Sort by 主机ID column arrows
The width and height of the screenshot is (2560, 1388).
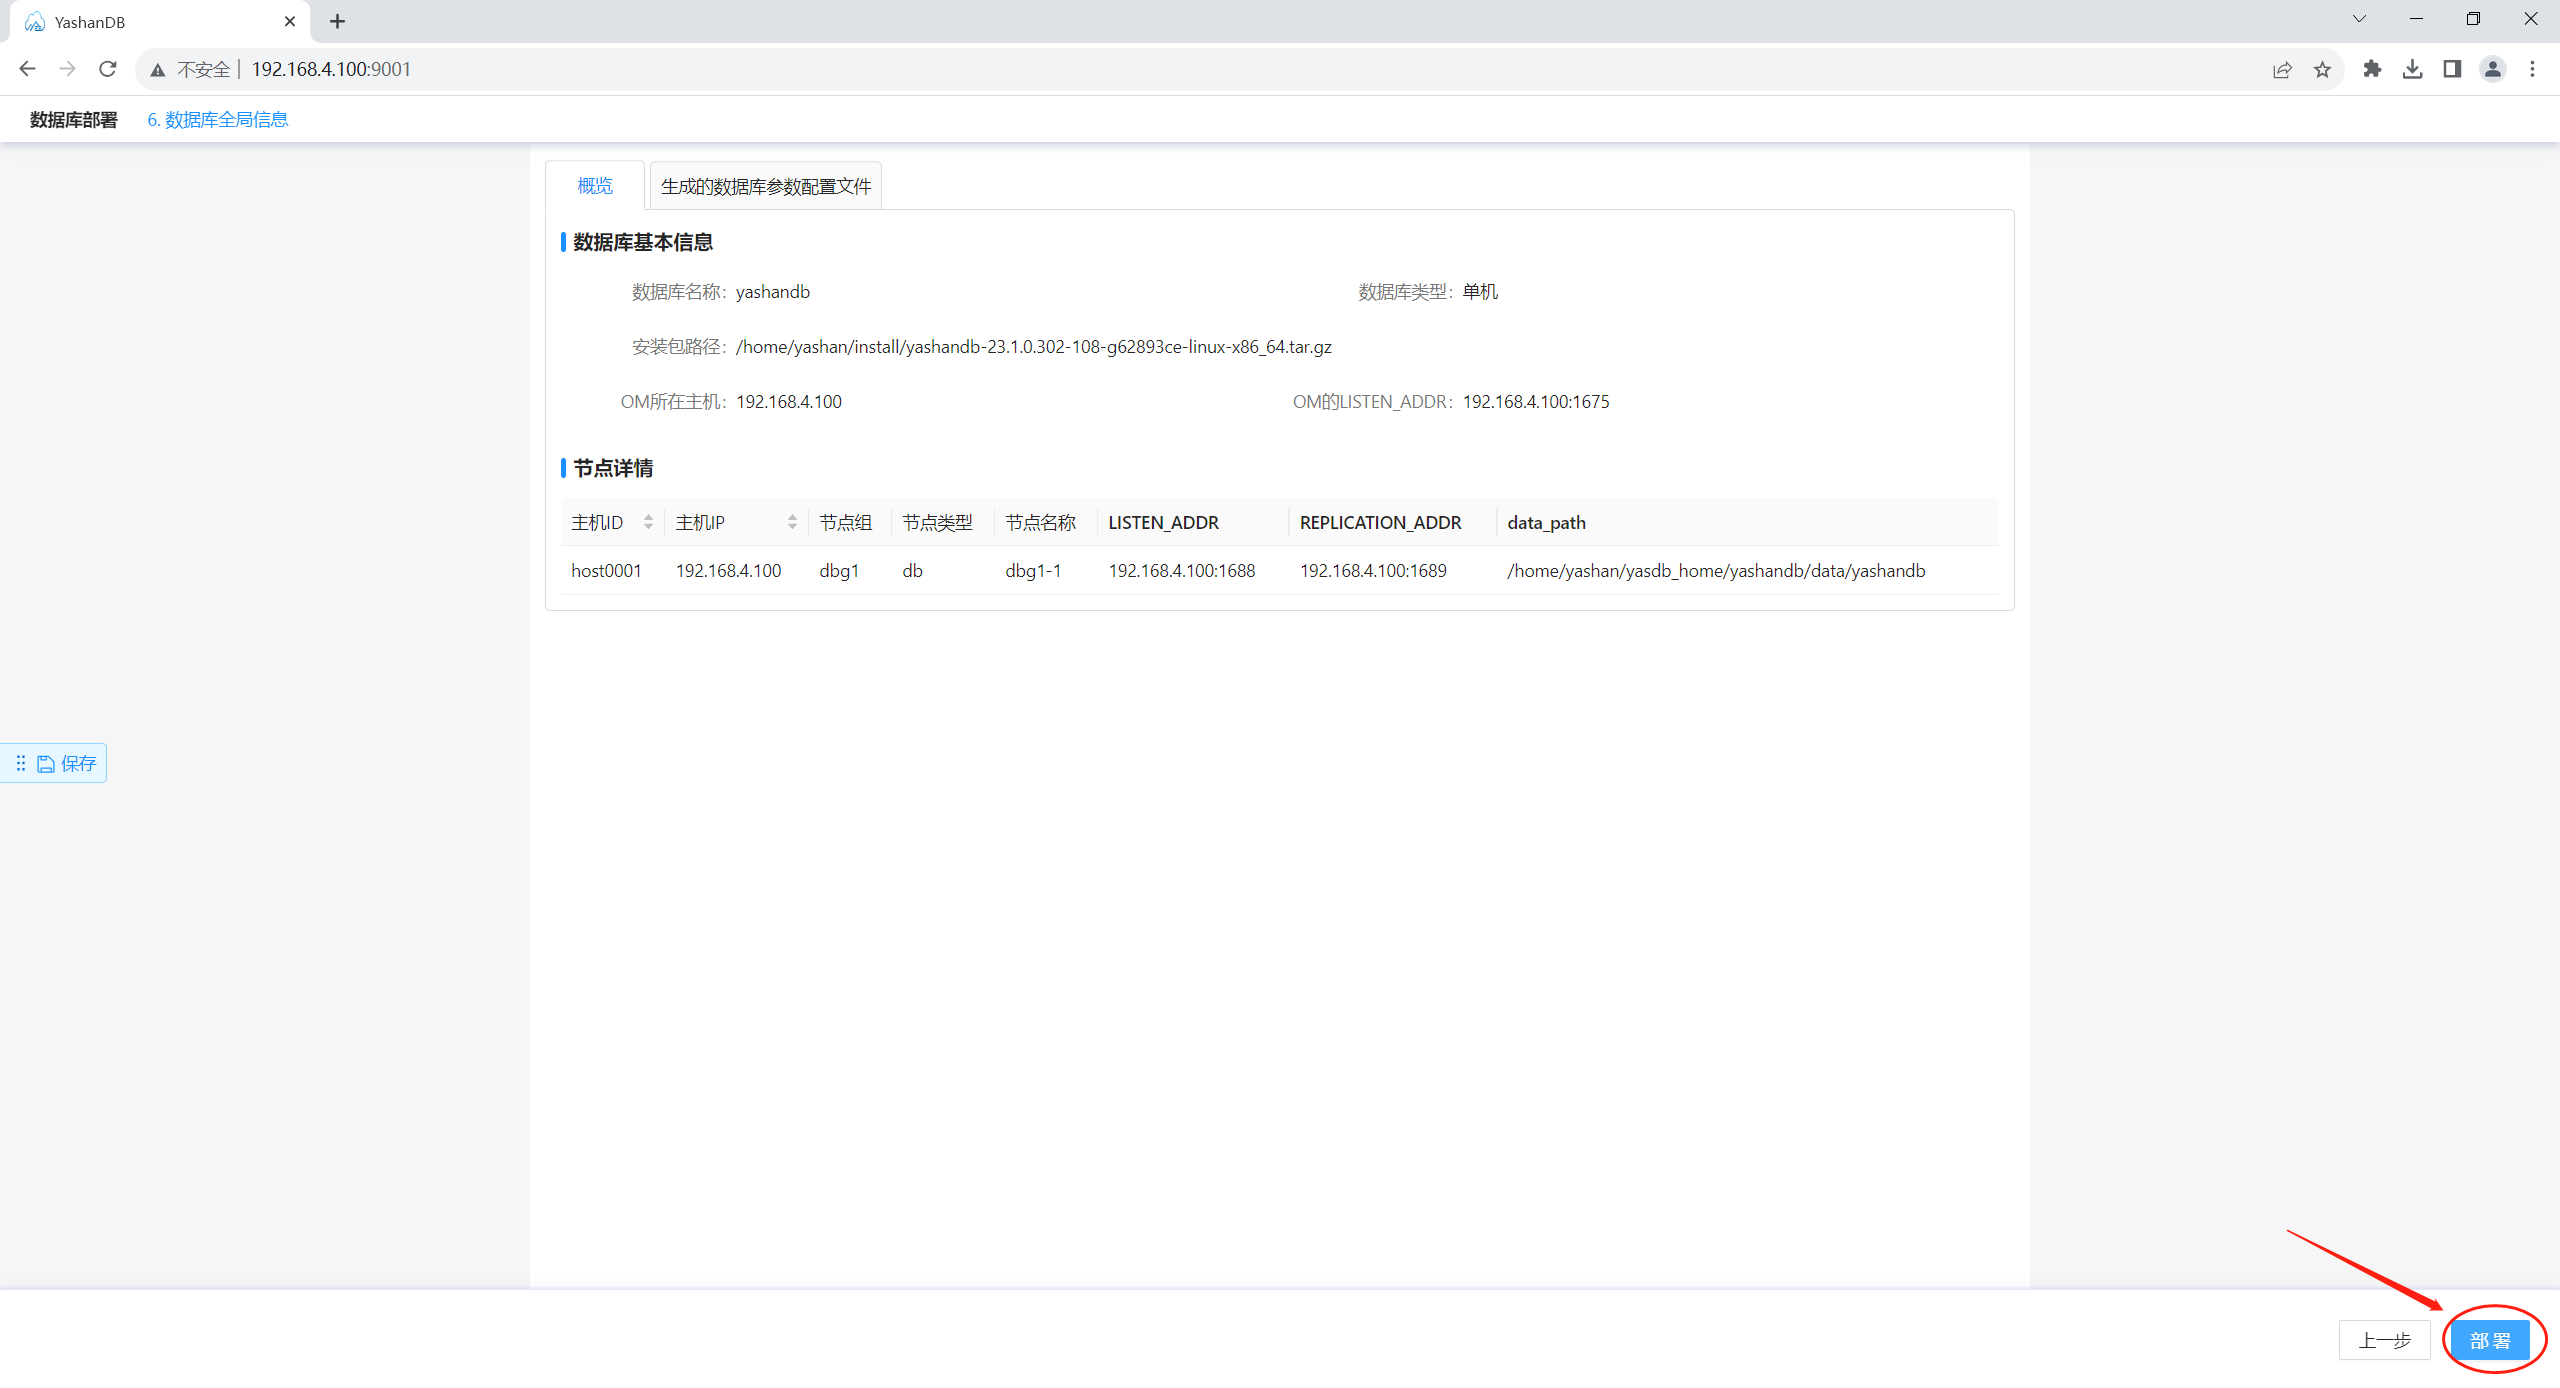tap(648, 522)
